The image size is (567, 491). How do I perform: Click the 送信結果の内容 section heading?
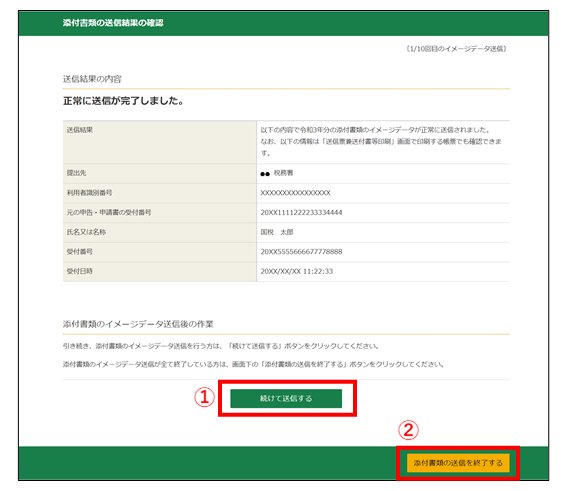coord(92,79)
